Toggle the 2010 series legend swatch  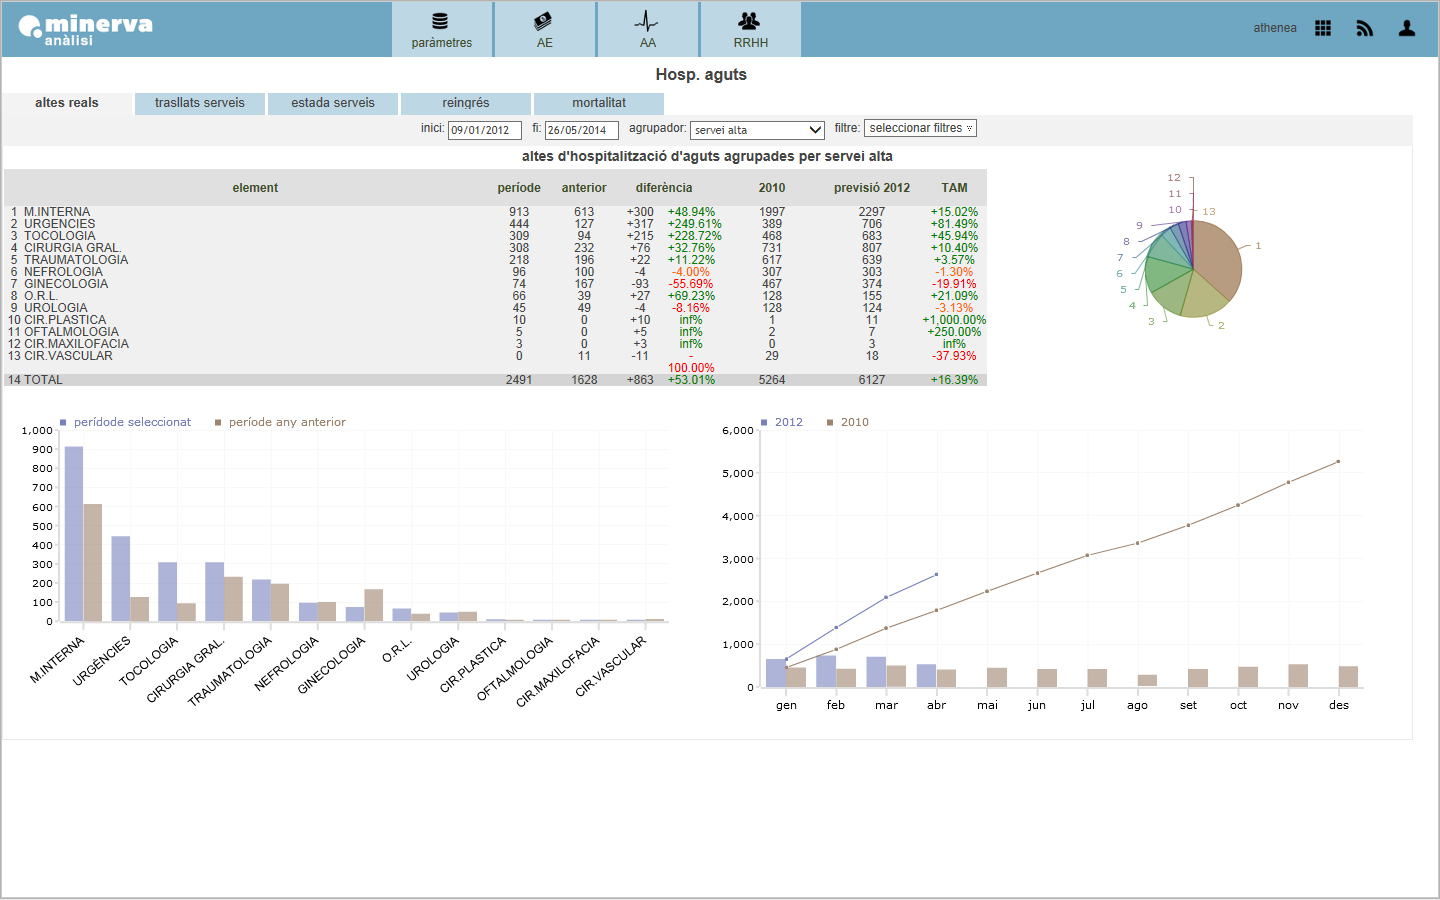pyautogui.click(x=830, y=422)
